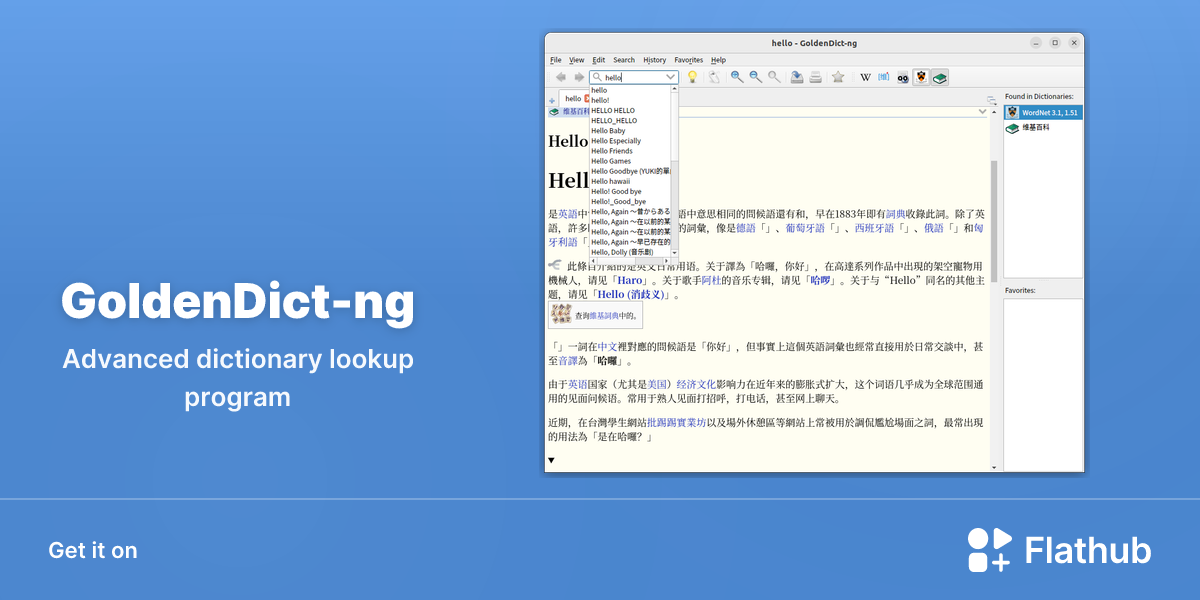The height and width of the screenshot is (600, 1200).
Task: Open the Favorites menu
Action: coord(688,60)
